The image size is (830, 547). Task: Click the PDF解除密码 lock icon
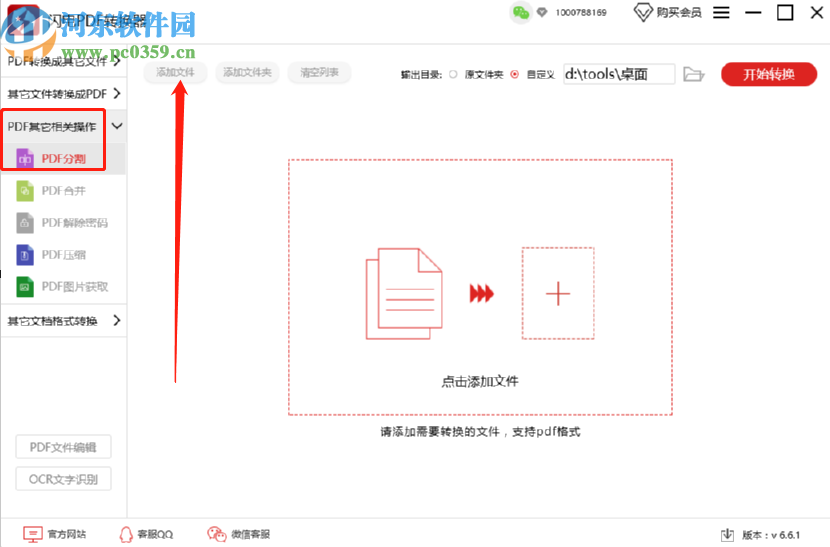point(25,222)
